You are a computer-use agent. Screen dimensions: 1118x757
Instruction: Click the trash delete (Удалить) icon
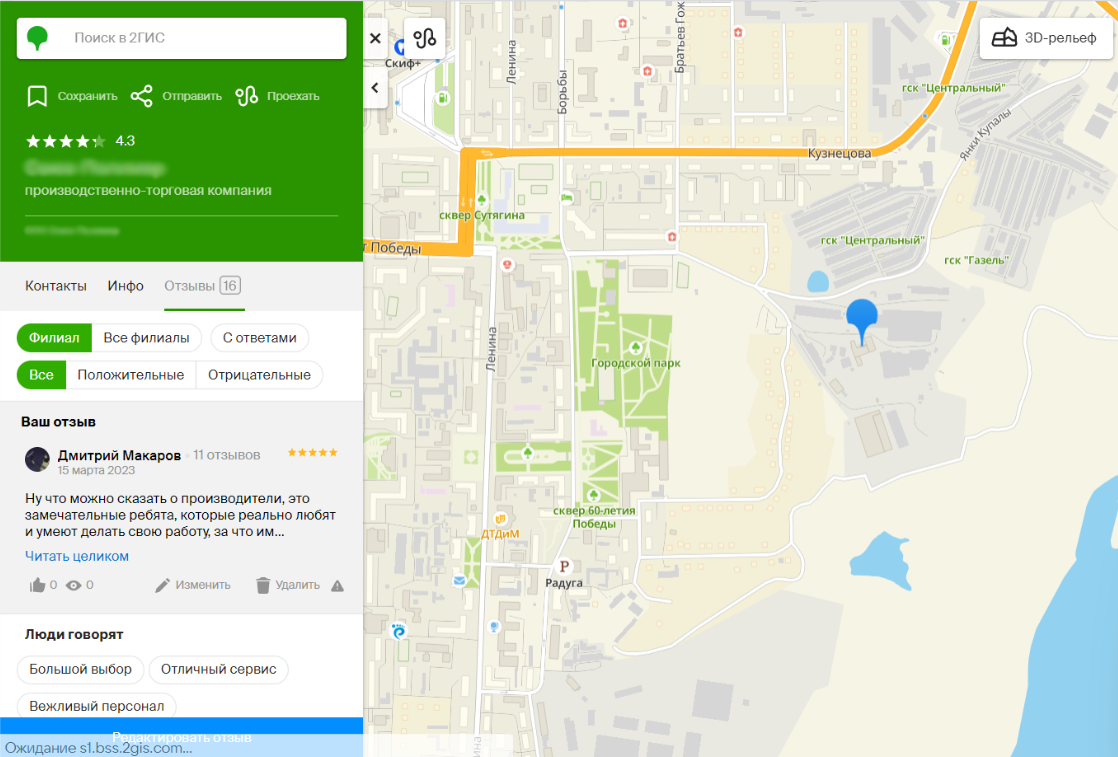pyautogui.click(x=263, y=585)
